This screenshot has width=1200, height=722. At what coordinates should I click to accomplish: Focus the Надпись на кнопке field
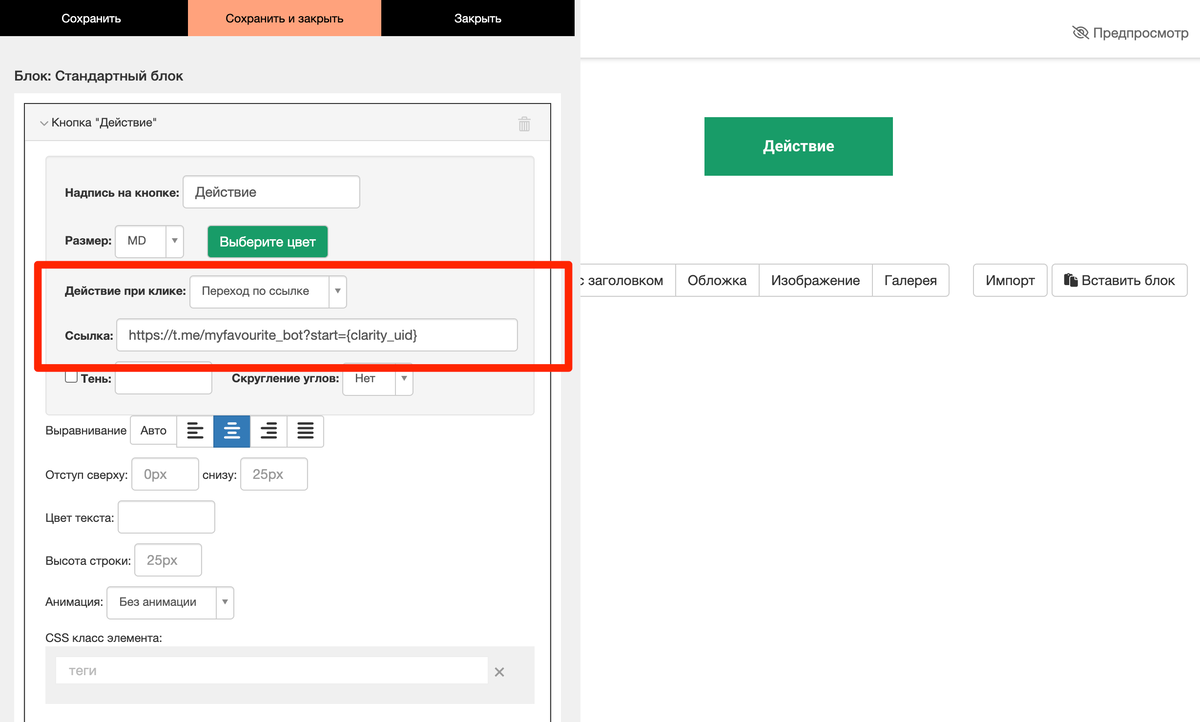271,192
